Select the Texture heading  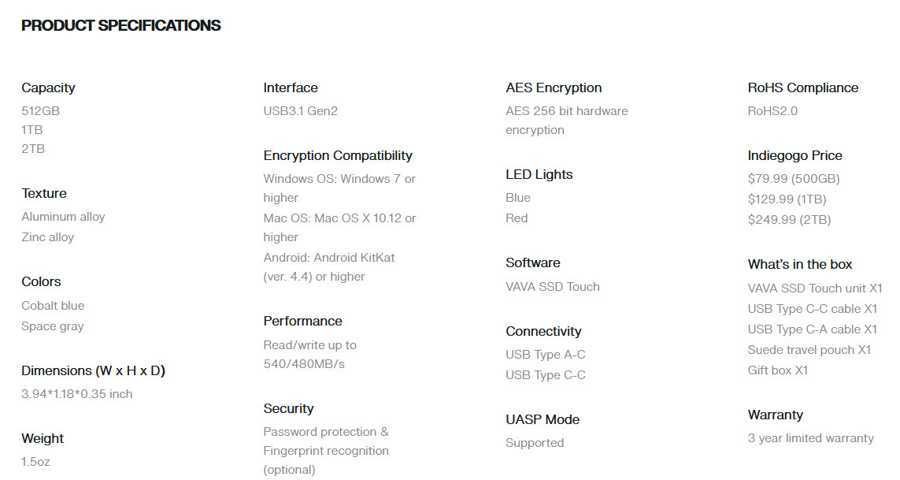coord(44,193)
